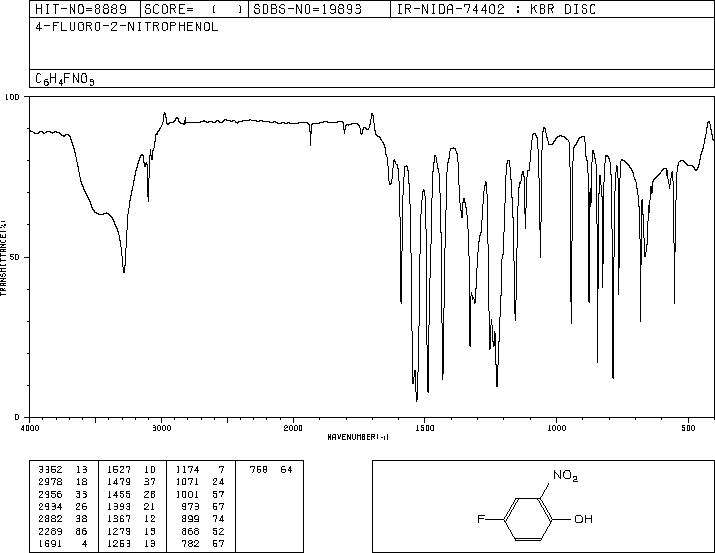
Task: Select the molecular formula C6H4FNO3
Action: 65,79
